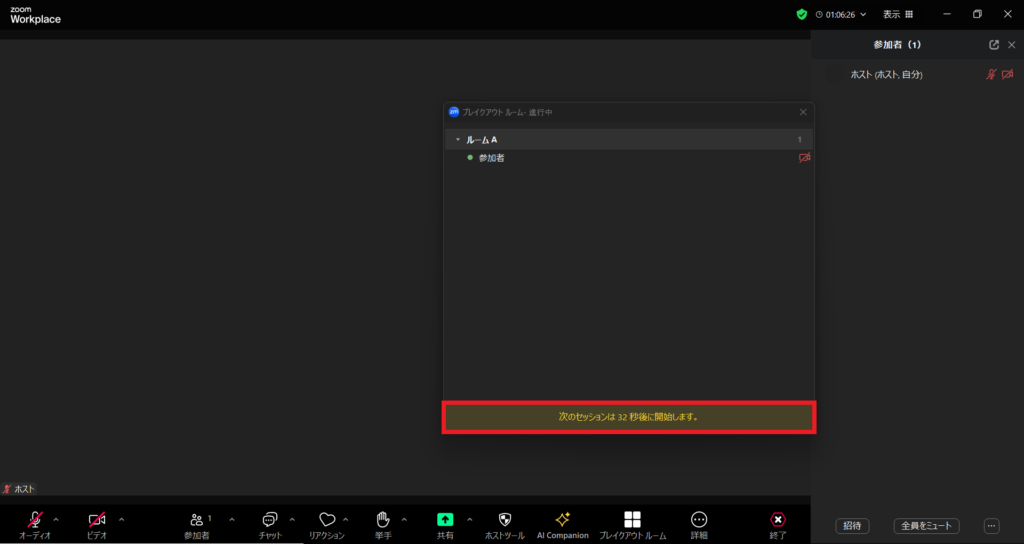The width and height of the screenshot is (1024, 544).
Task: Expand video options arrow beside ビデオ
Action: [x=121, y=519]
